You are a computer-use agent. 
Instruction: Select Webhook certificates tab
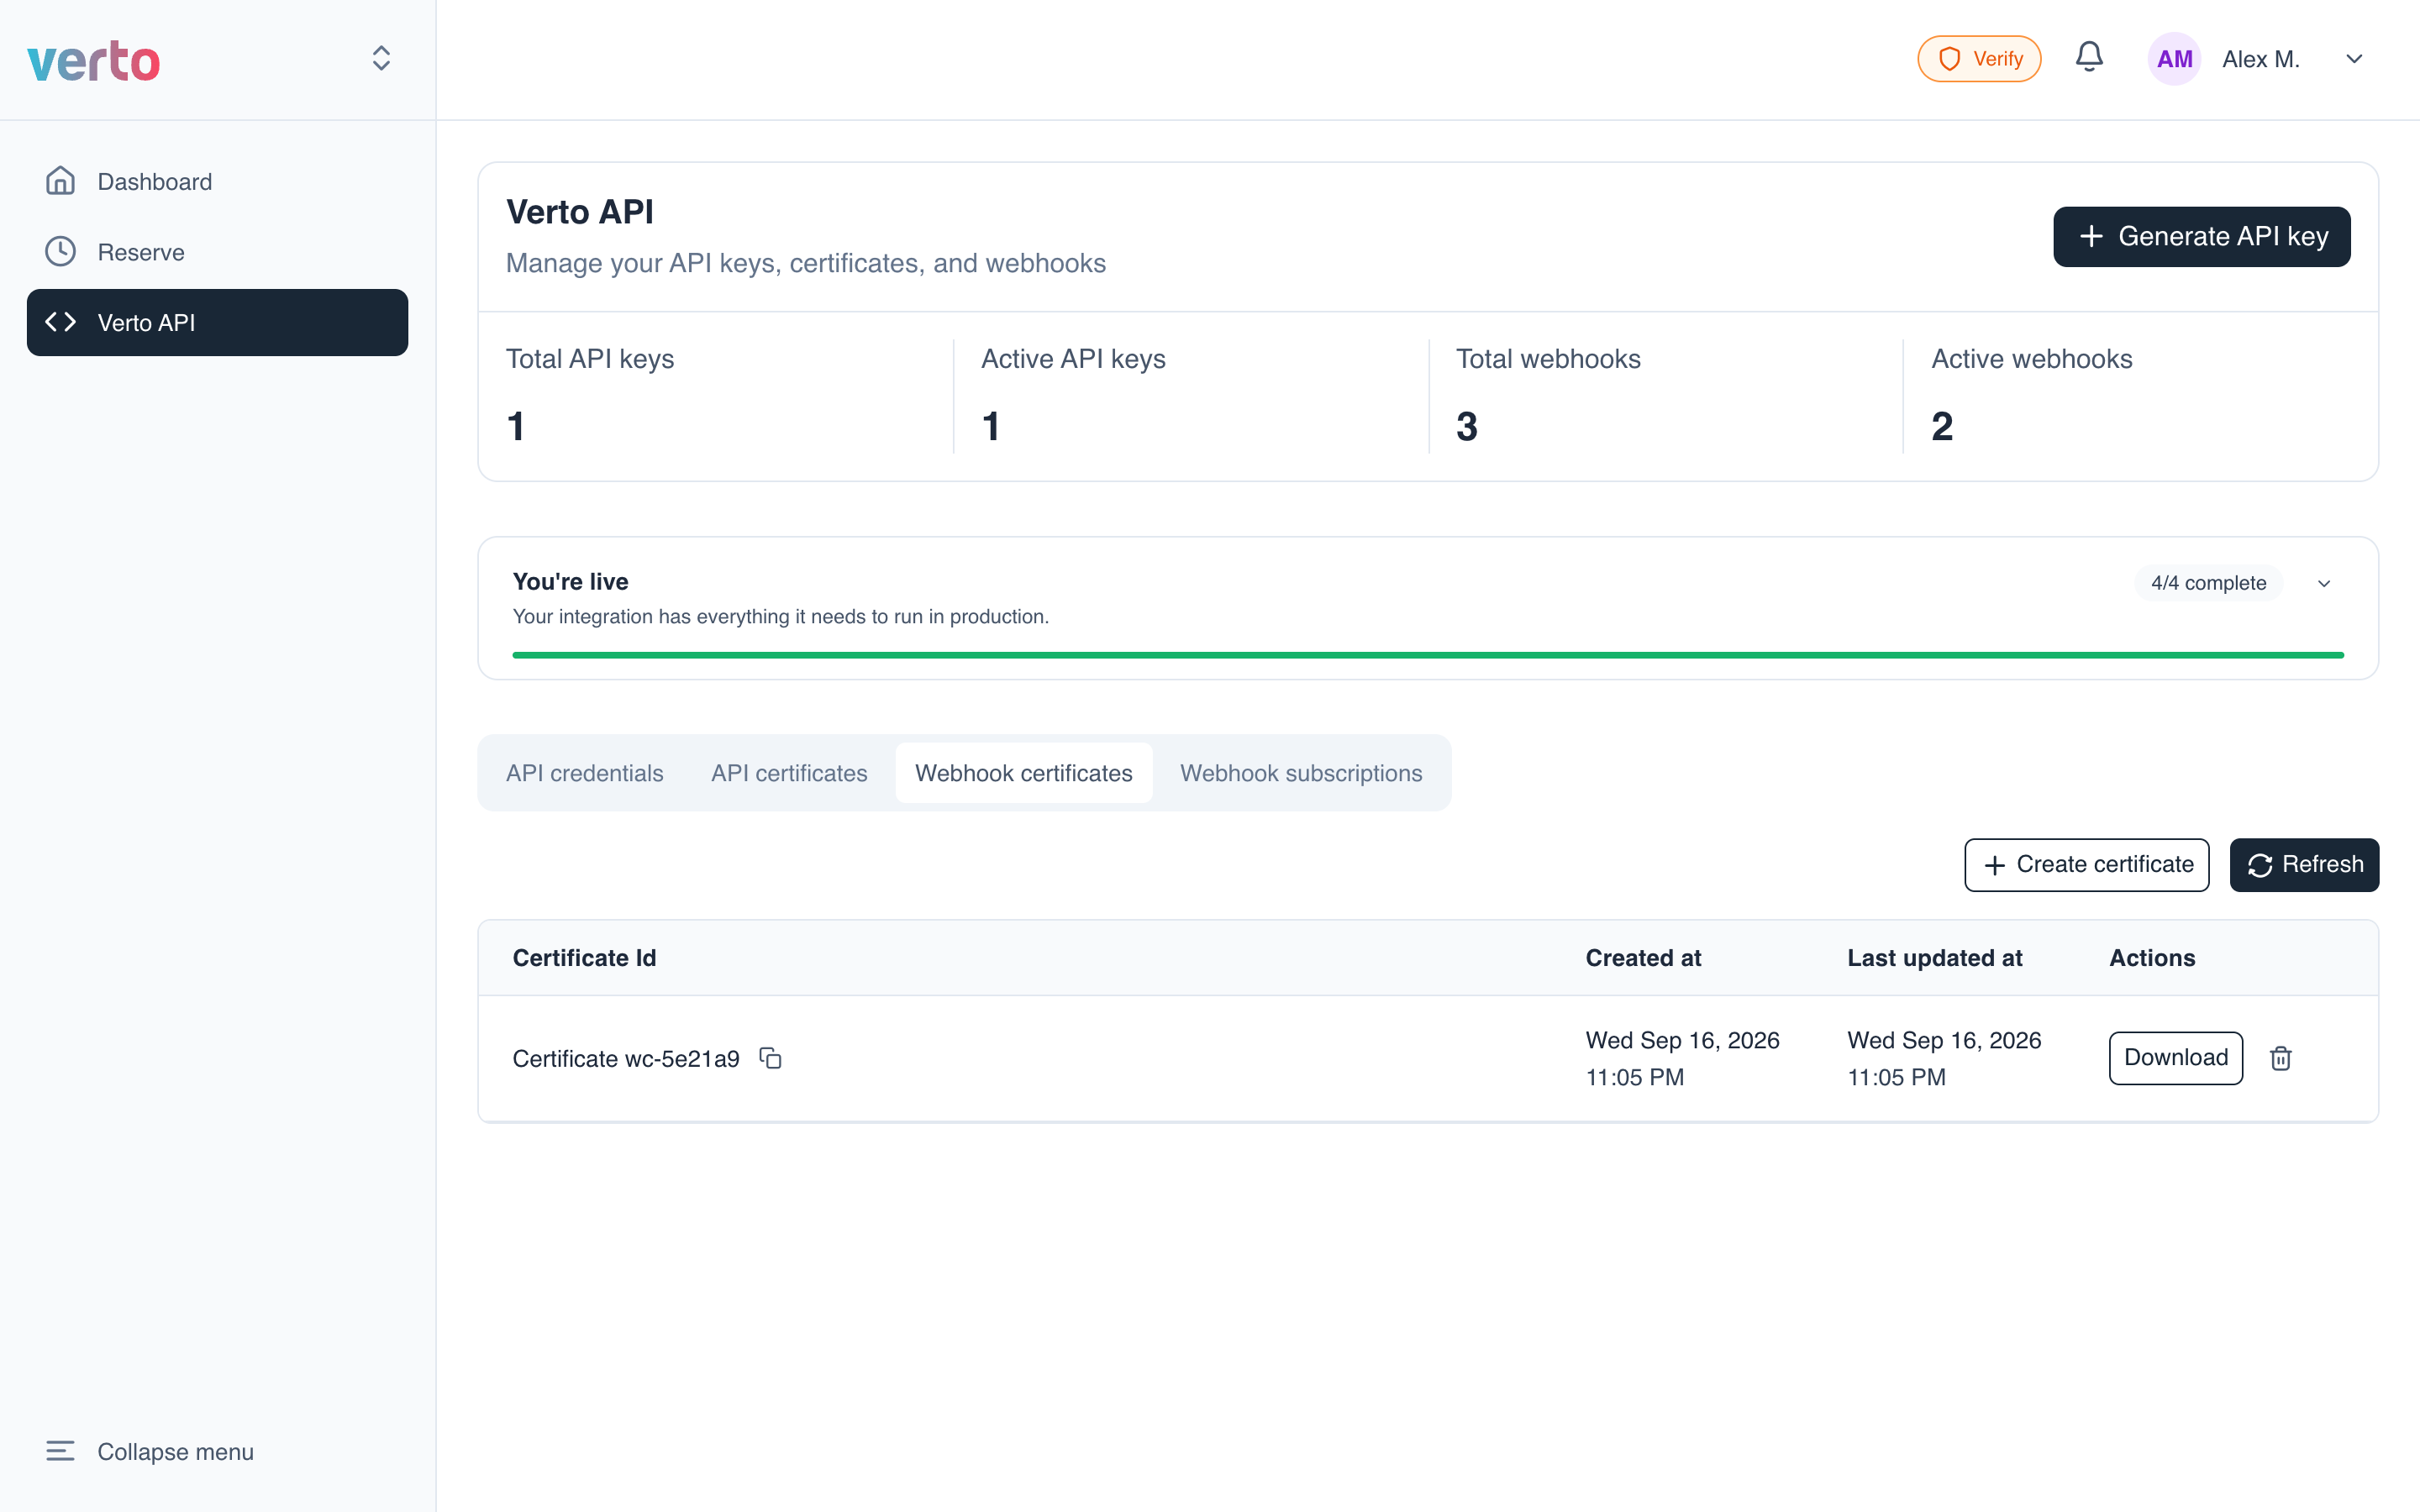tap(1023, 773)
